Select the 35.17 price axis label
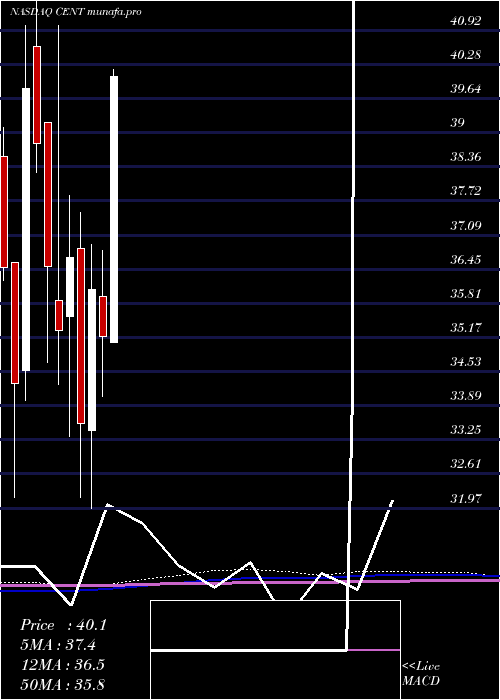 tap(466, 327)
